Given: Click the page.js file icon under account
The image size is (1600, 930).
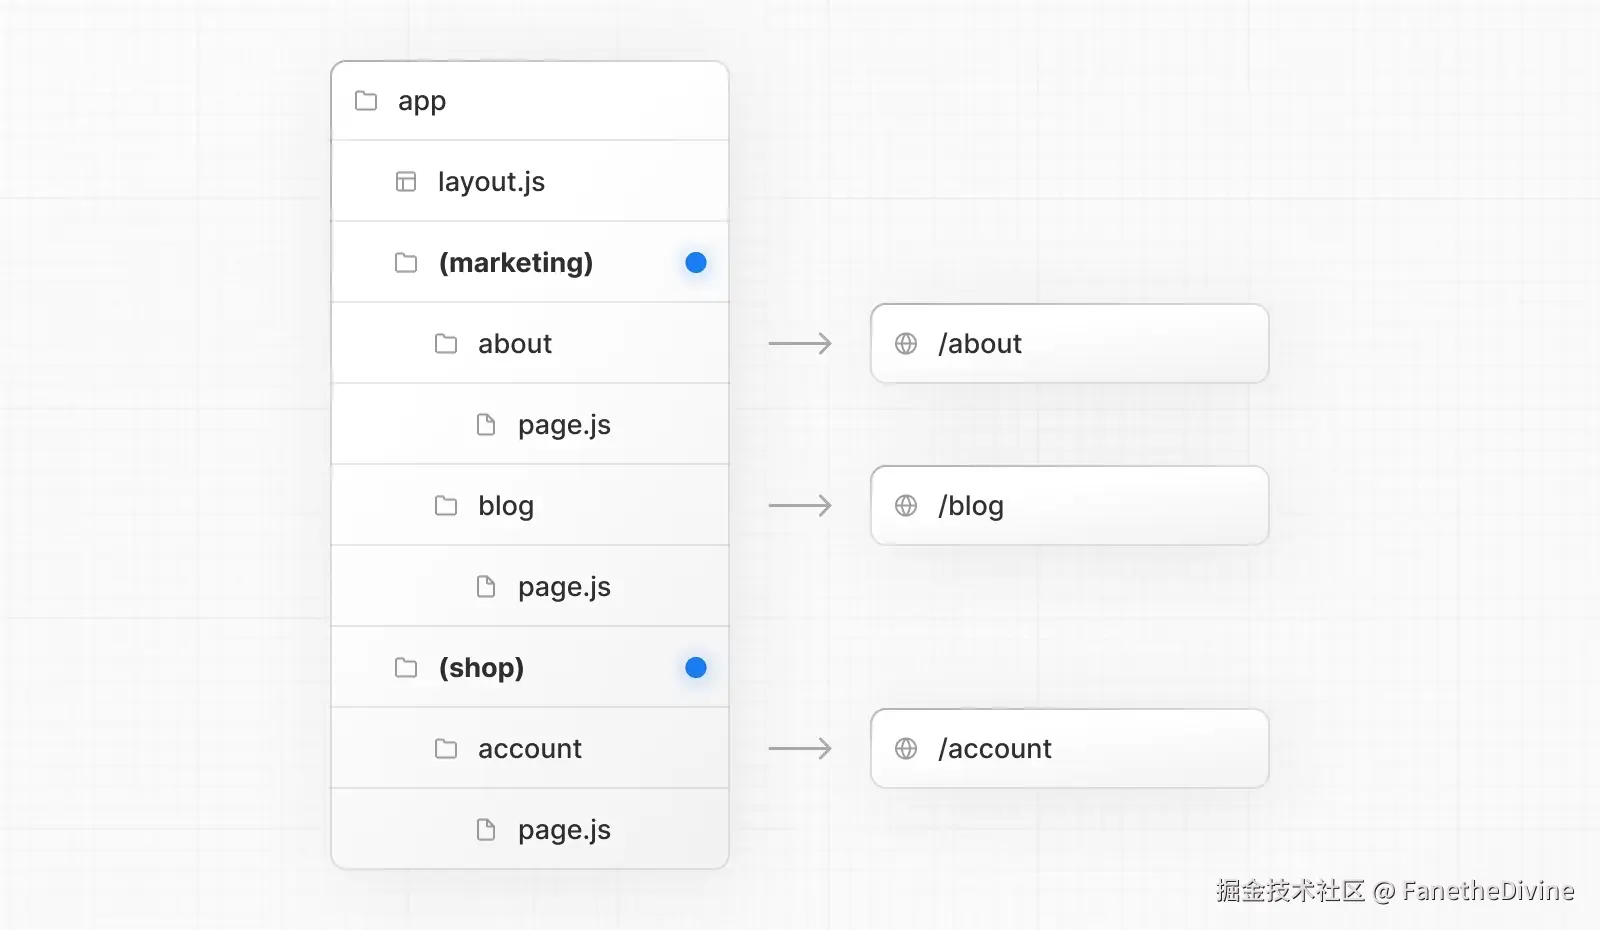Looking at the screenshot, I should click(486, 830).
